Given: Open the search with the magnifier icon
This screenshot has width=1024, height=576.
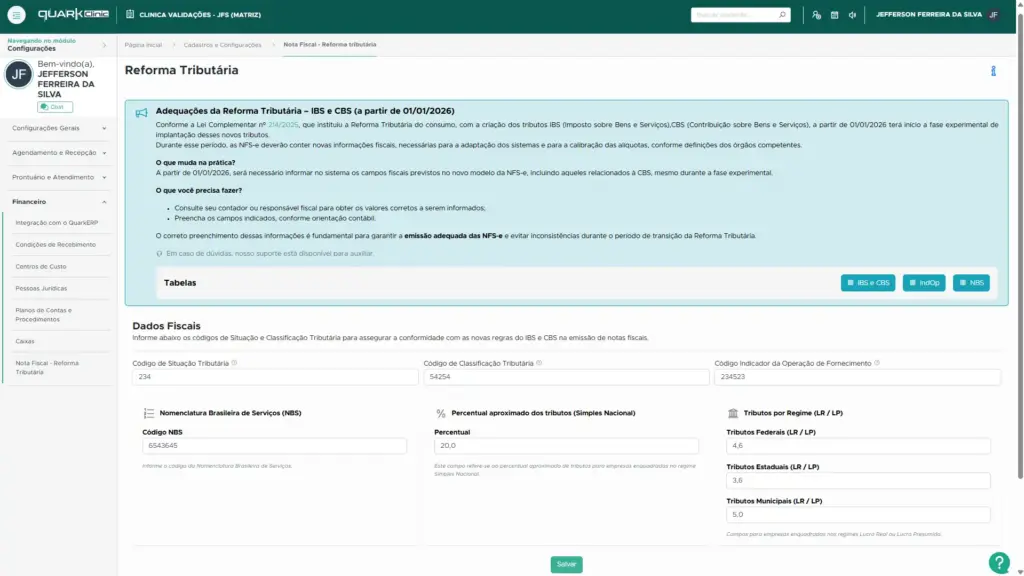Looking at the screenshot, I should [782, 14].
